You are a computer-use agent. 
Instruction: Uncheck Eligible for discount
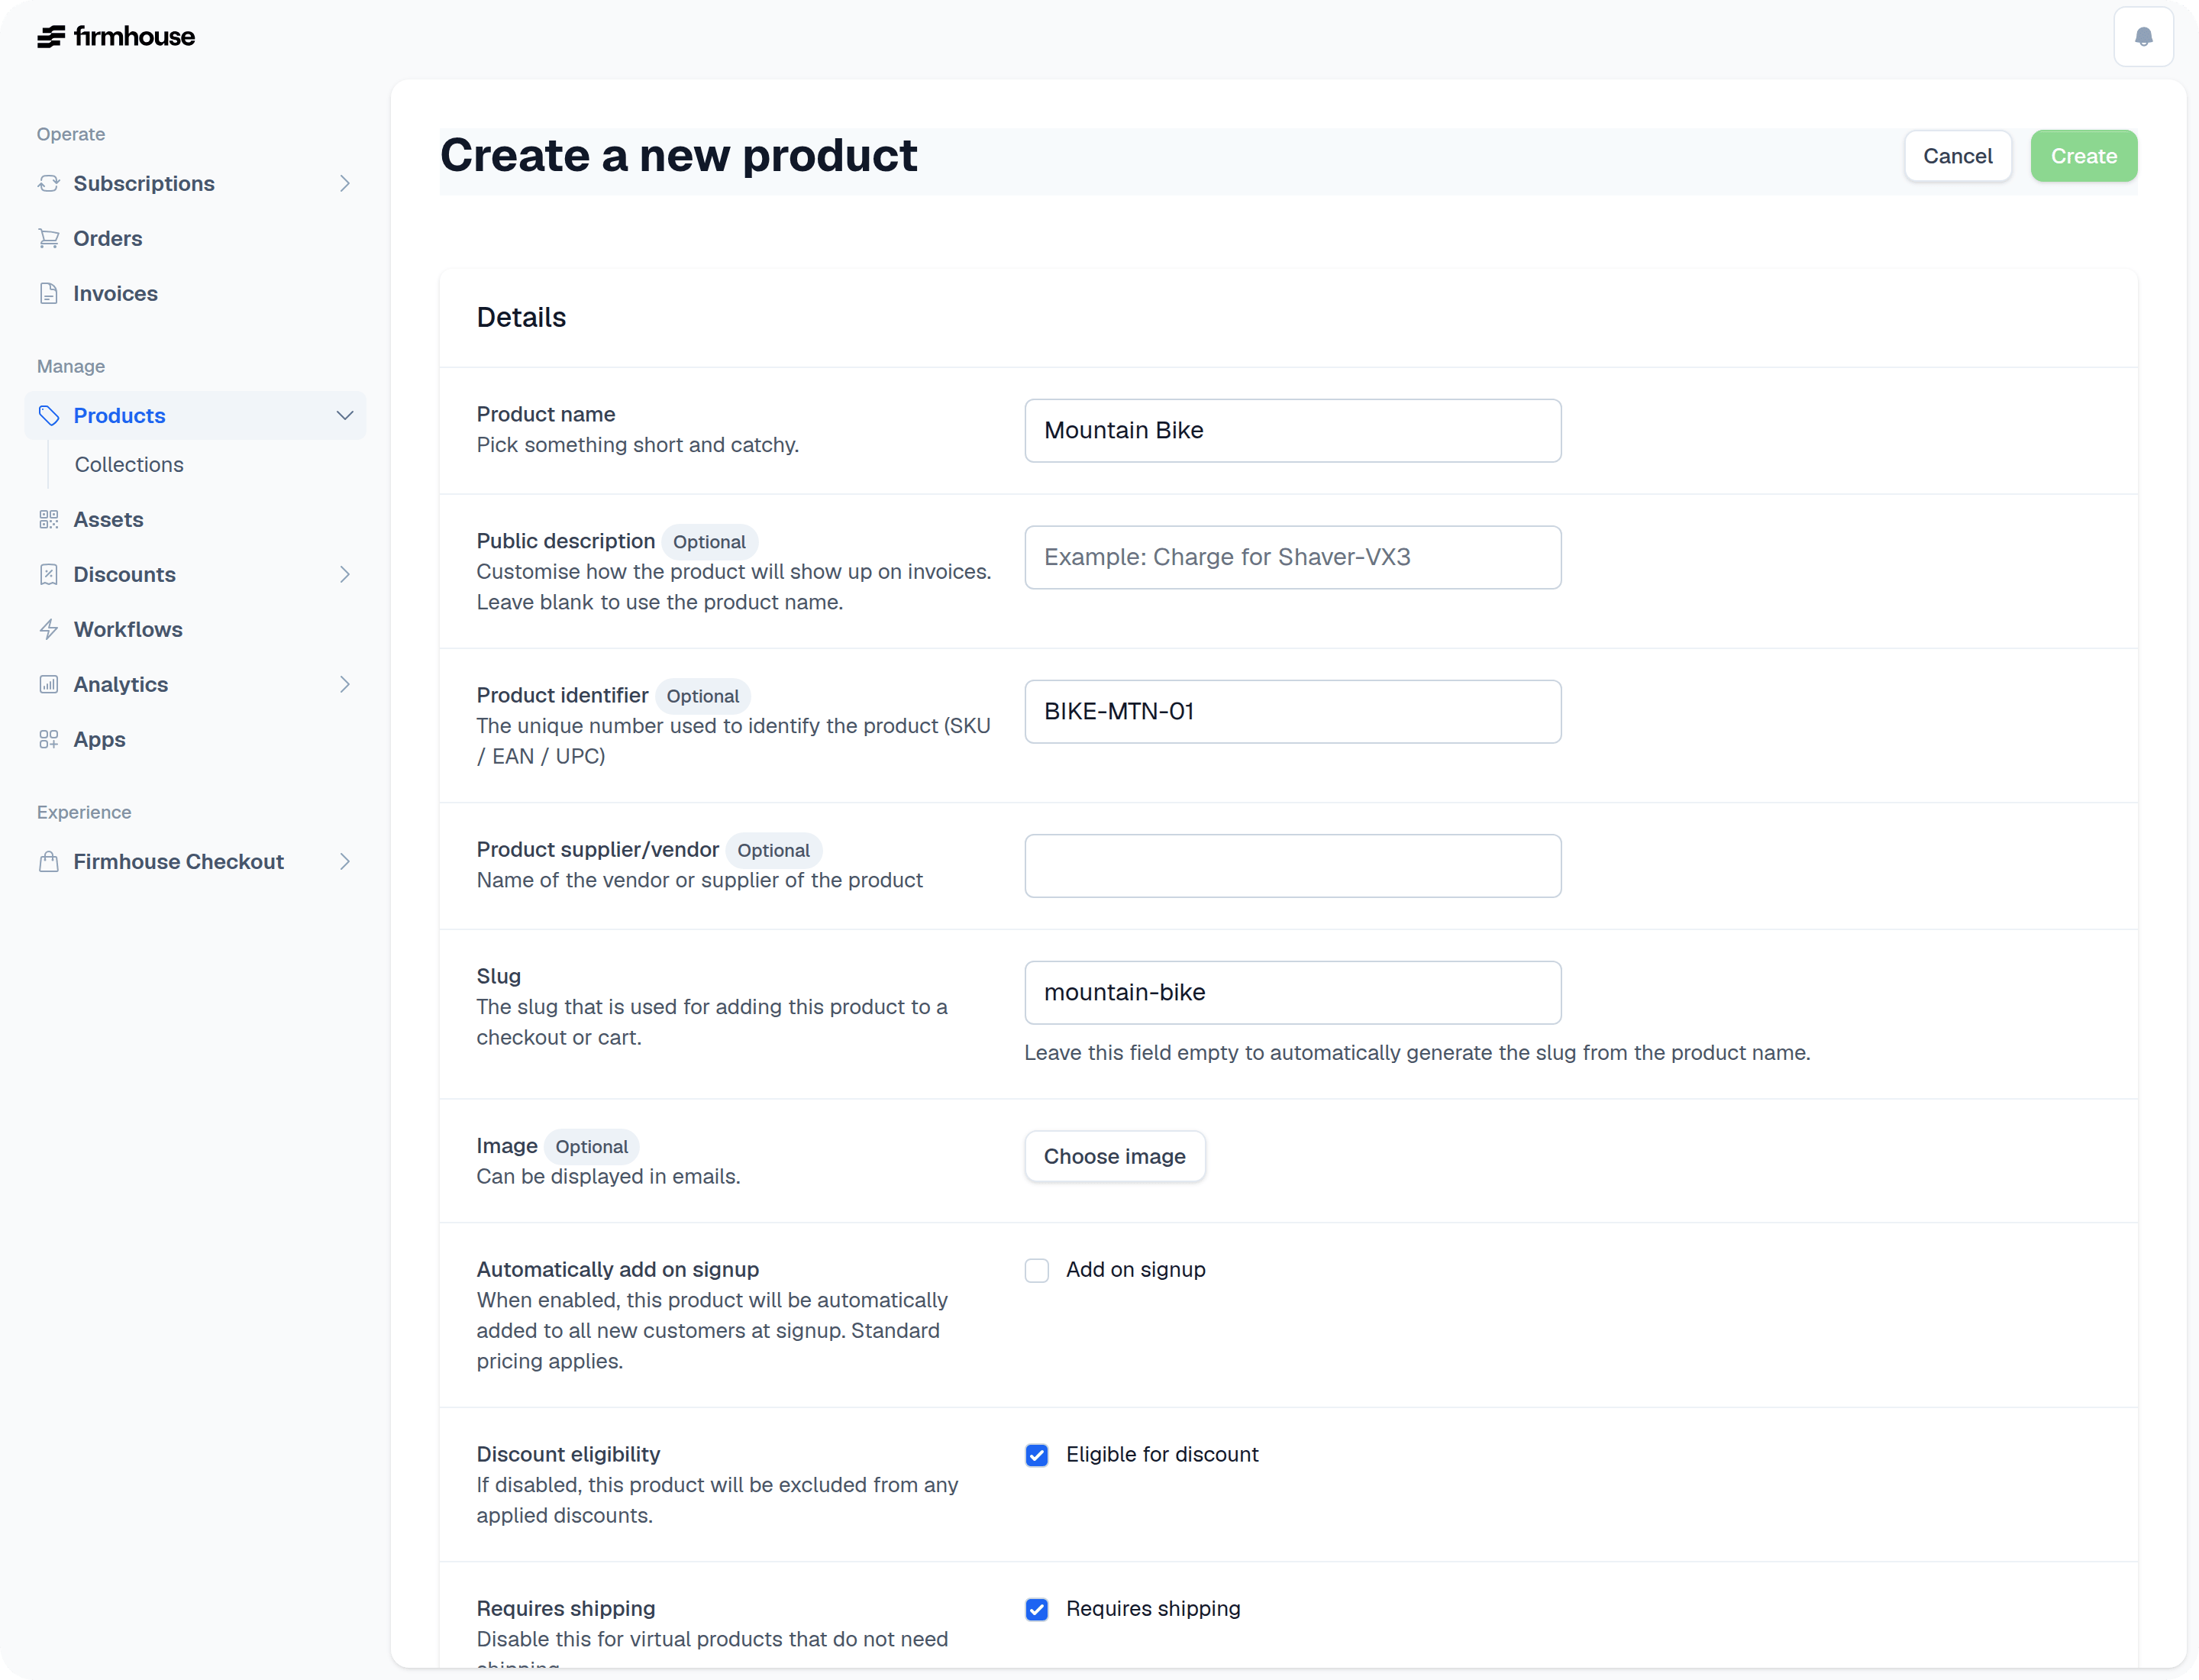coord(1036,1455)
